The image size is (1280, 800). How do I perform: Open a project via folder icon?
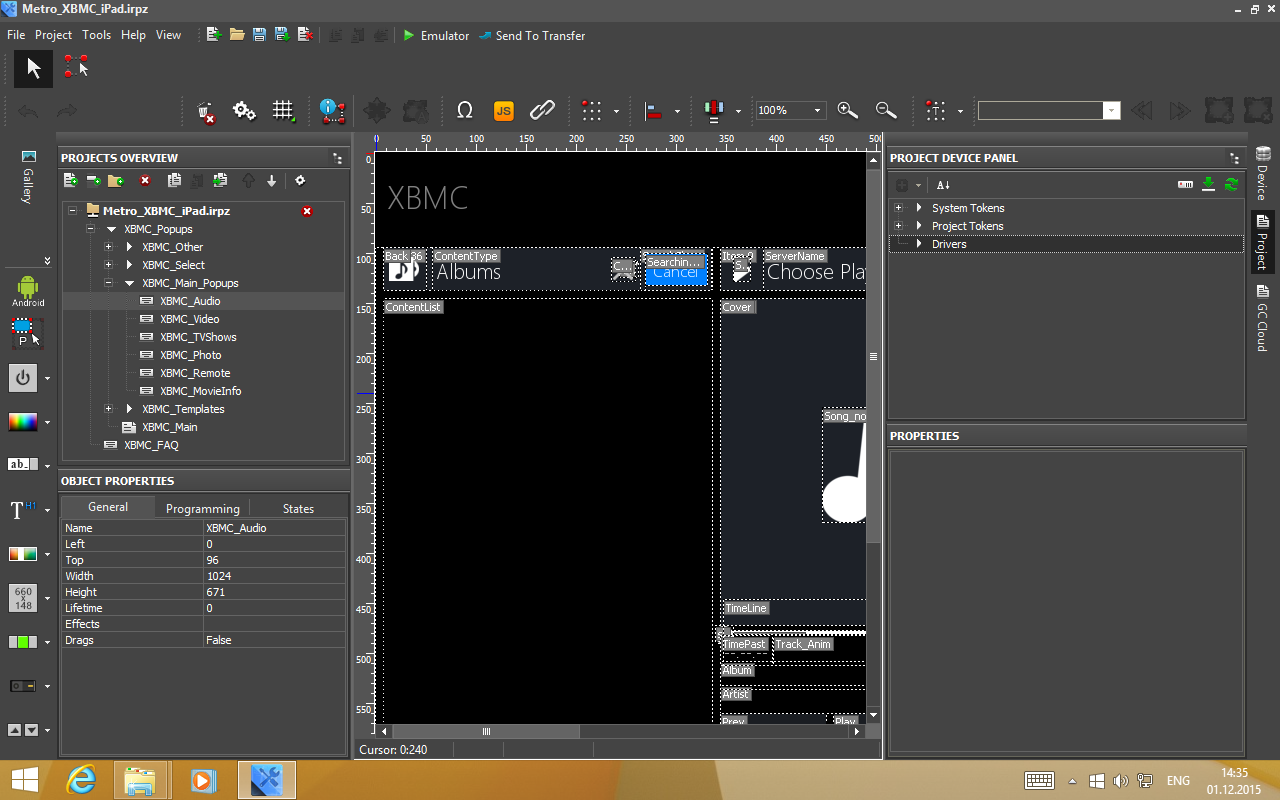[x=237, y=35]
